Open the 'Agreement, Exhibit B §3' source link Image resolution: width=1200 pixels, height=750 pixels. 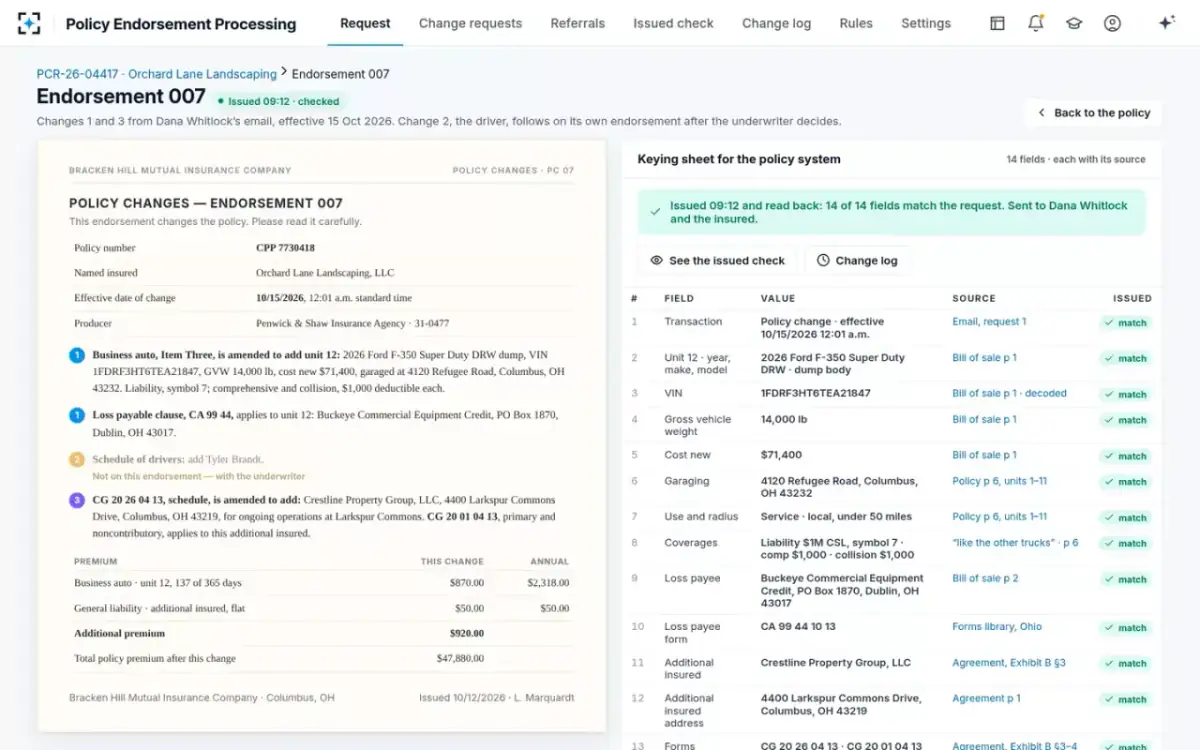click(x=1009, y=663)
